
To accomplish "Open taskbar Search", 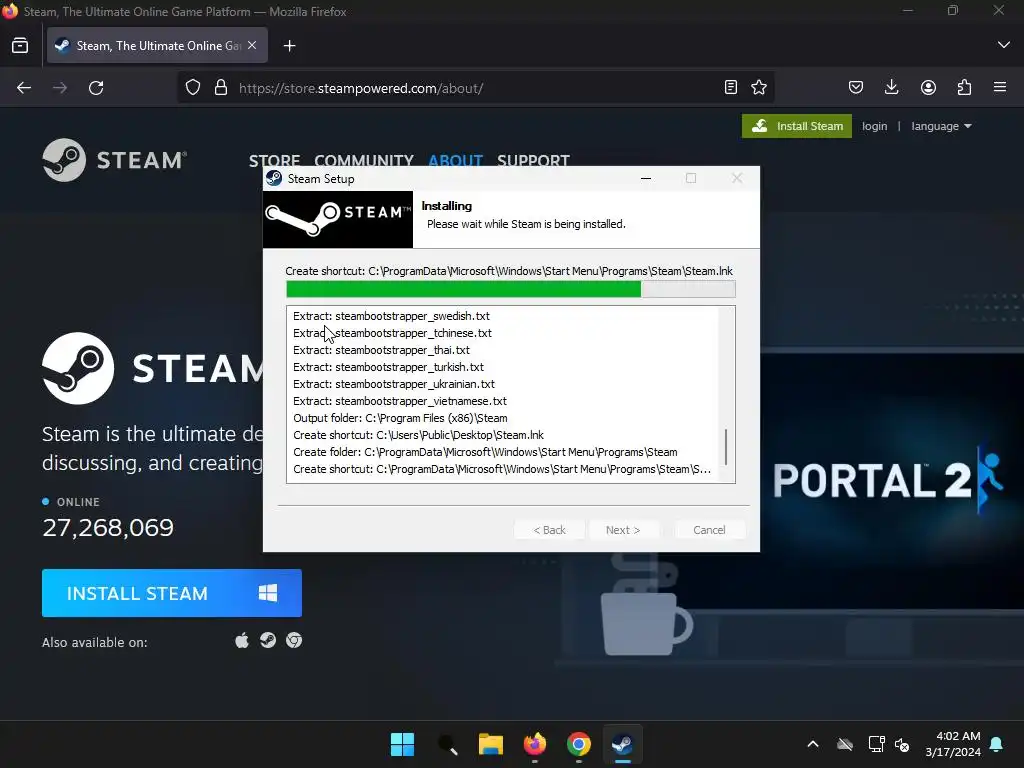I will 447,744.
